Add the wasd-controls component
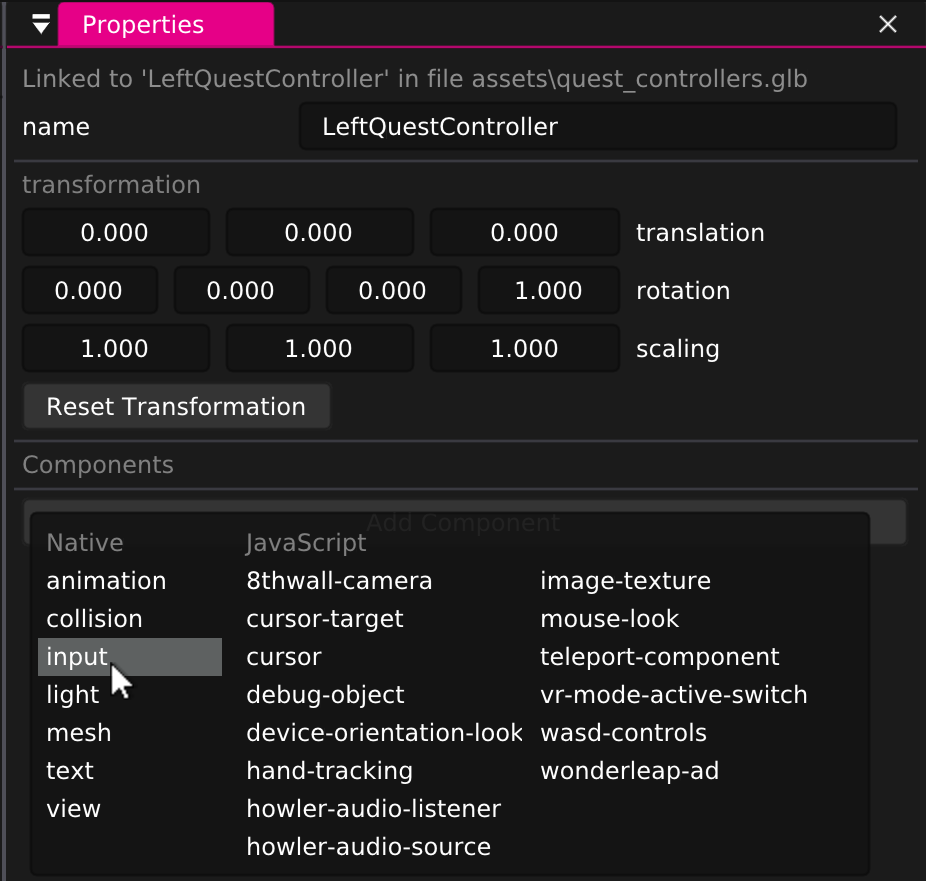Viewport: 926px width, 881px height. pos(623,732)
